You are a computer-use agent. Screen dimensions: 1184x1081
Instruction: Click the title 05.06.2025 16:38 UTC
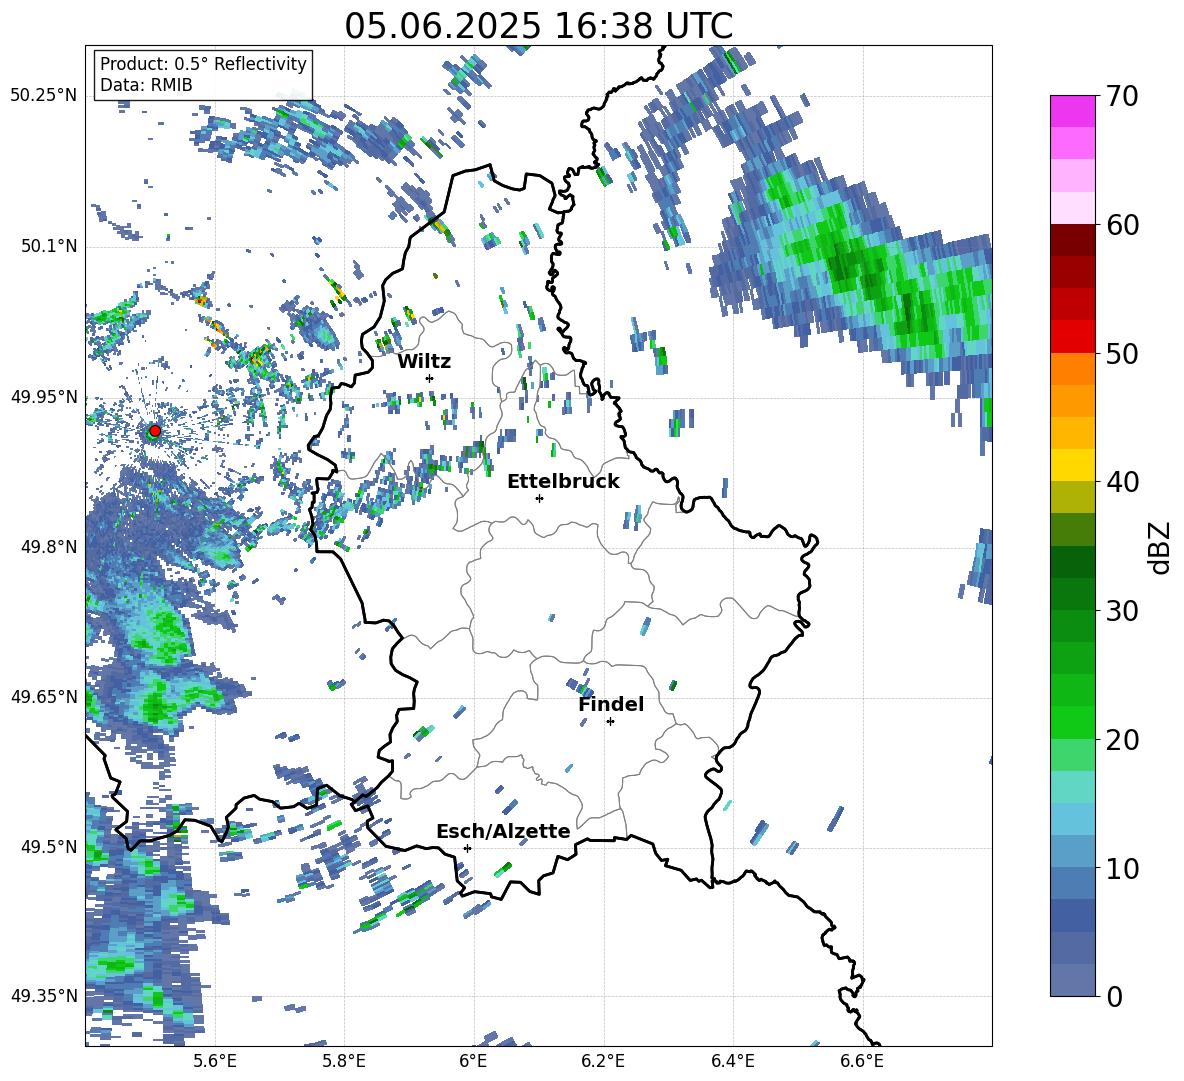(539, 26)
